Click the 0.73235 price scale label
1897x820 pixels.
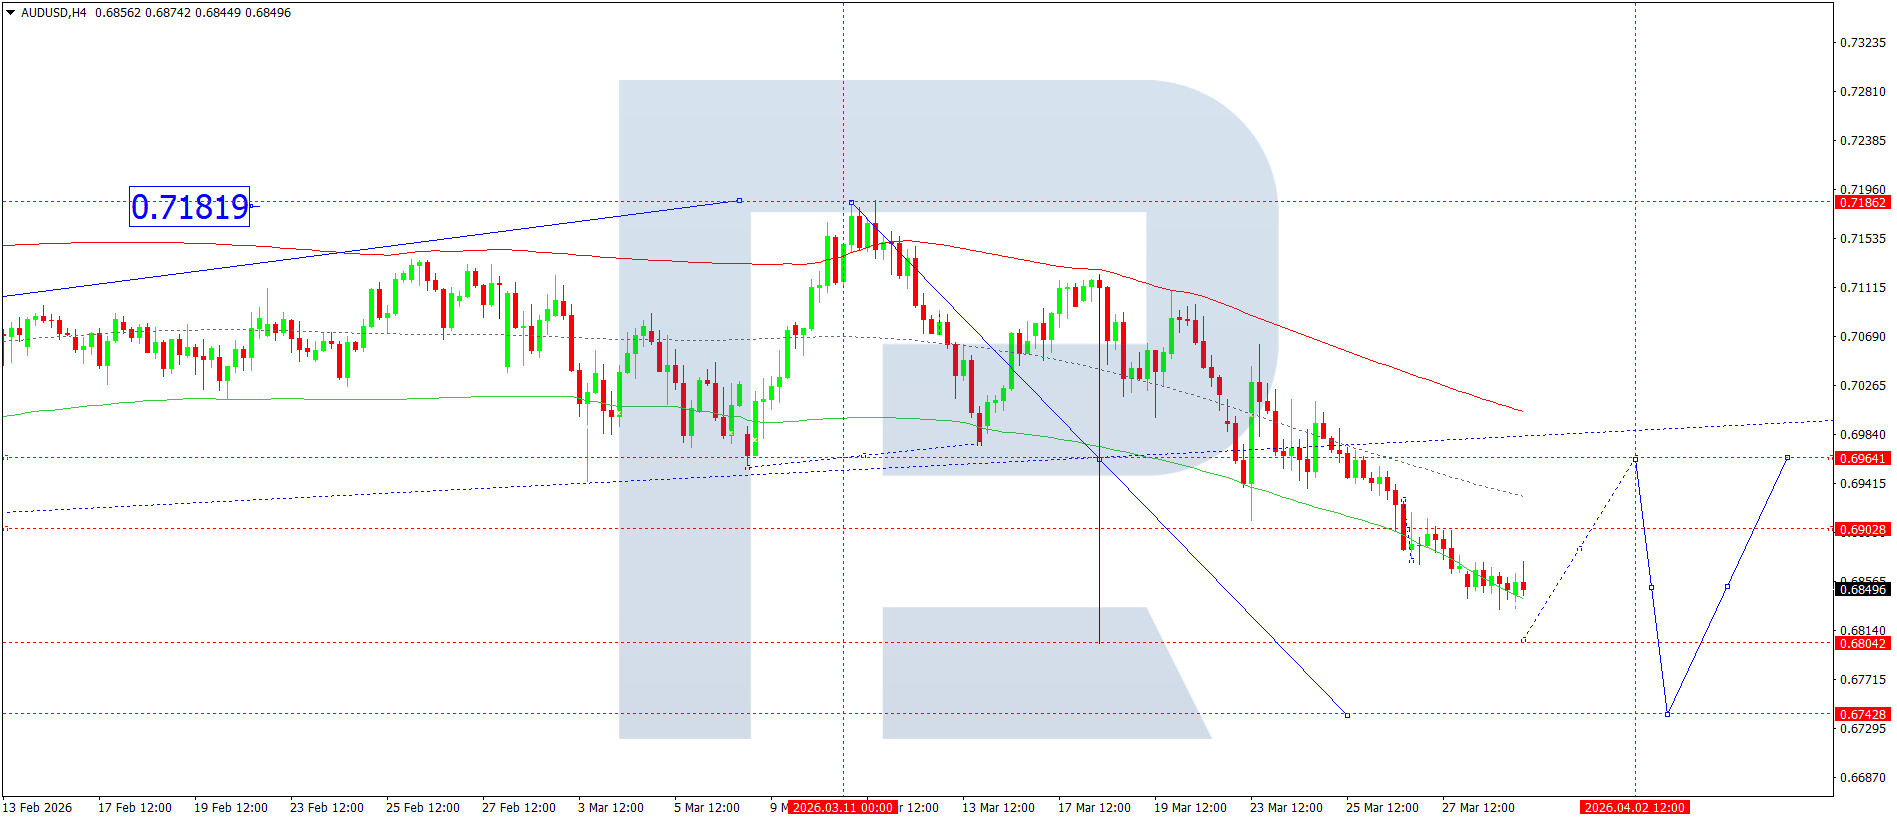(1862, 43)
